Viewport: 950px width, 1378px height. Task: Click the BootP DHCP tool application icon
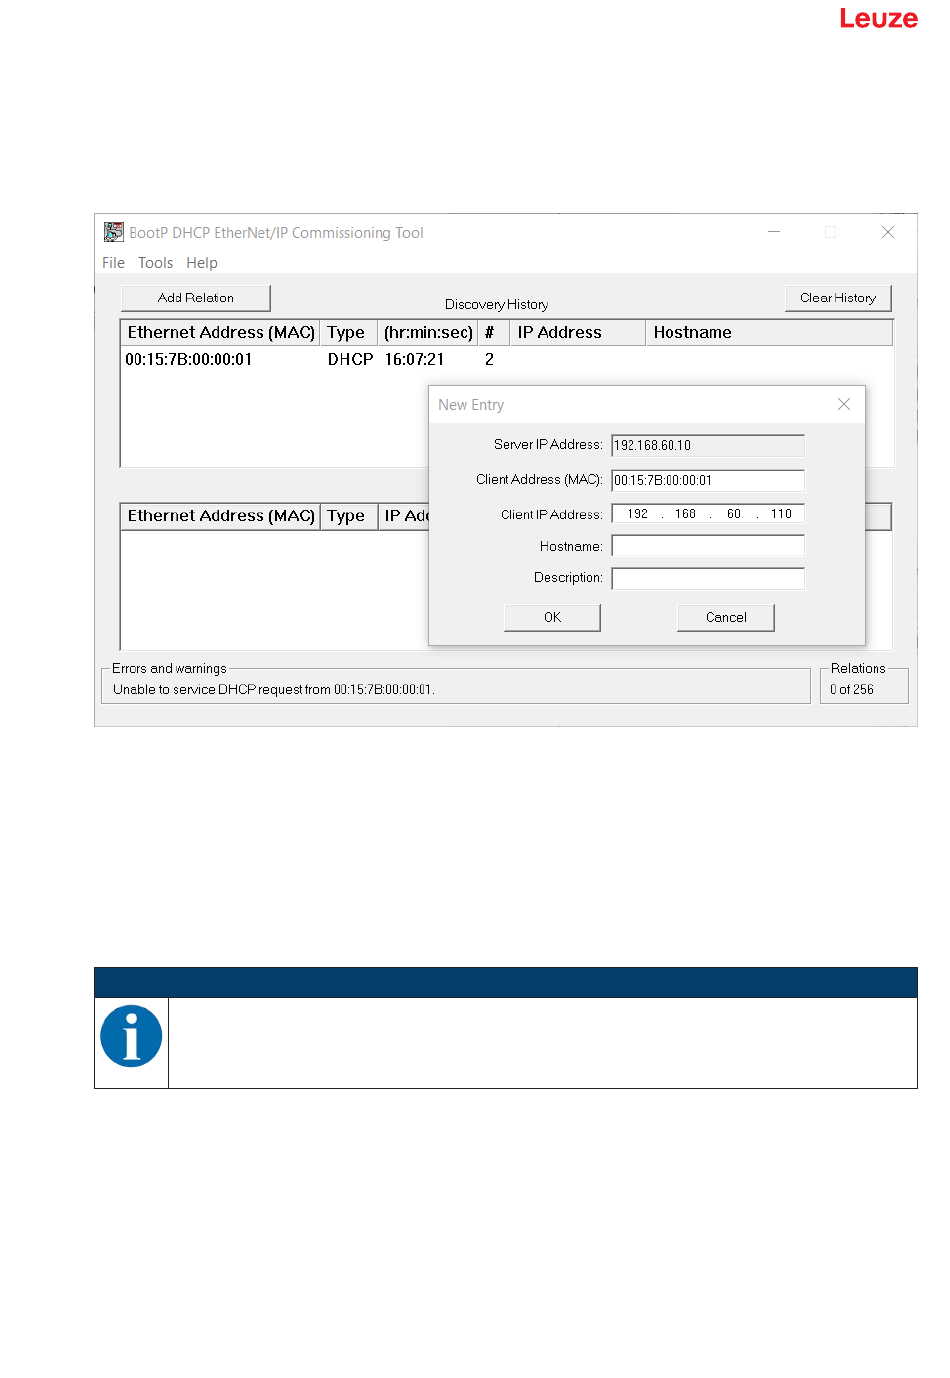coord(114,232)
